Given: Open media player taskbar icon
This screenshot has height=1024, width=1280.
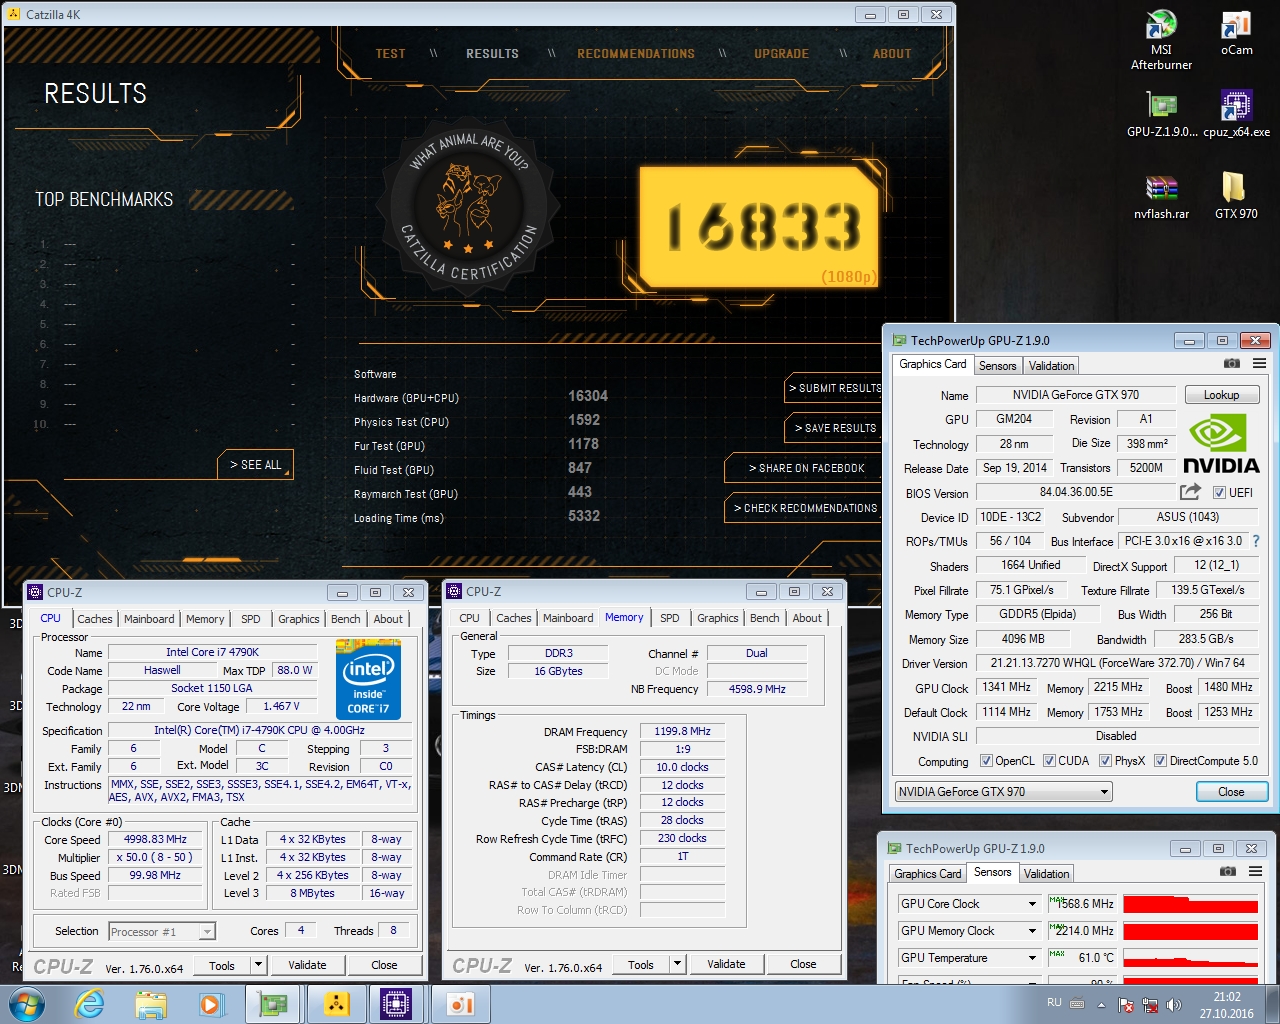Looking at the screenshot, I should point(211,1004).
